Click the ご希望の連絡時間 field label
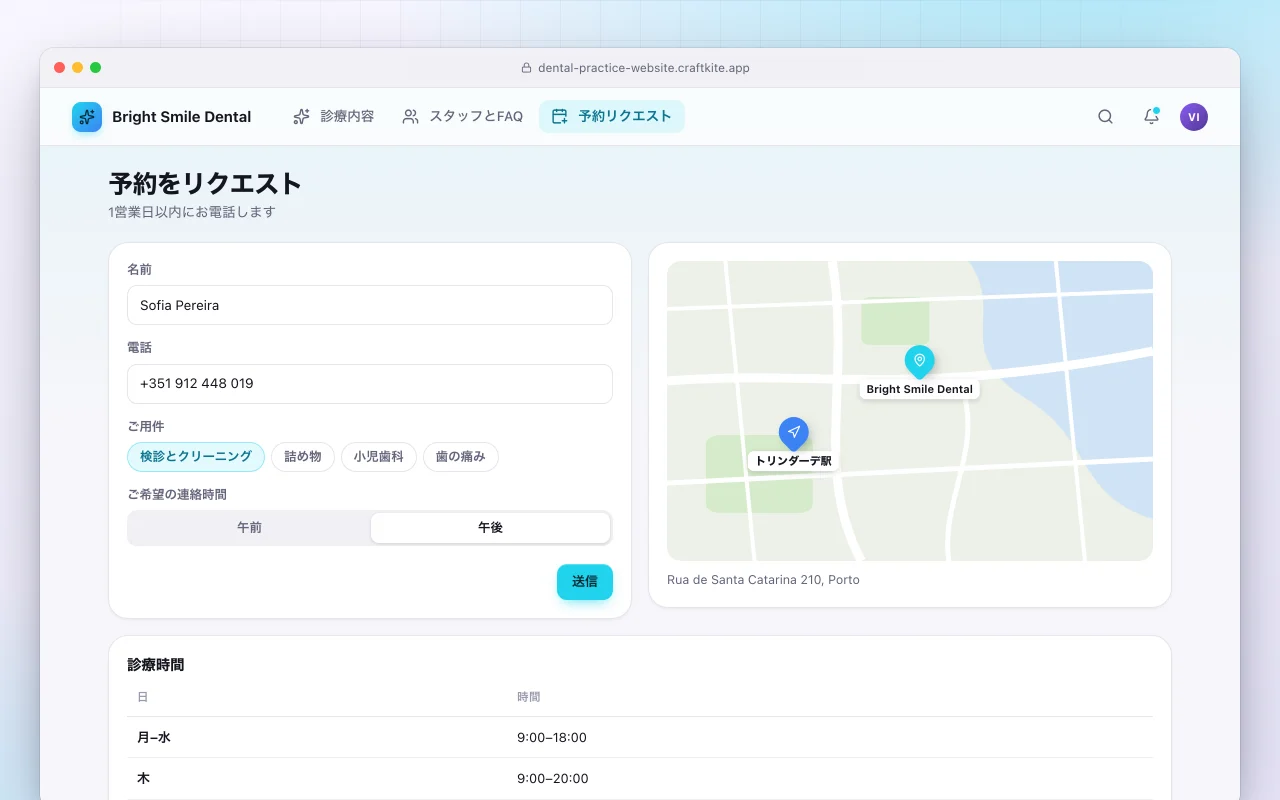 coord(177,494)
